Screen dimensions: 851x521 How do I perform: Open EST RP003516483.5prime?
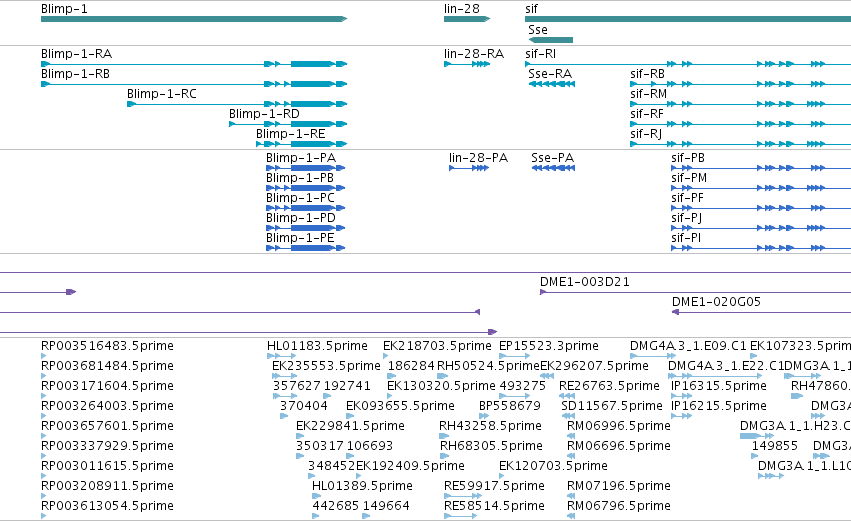point(107,346)
